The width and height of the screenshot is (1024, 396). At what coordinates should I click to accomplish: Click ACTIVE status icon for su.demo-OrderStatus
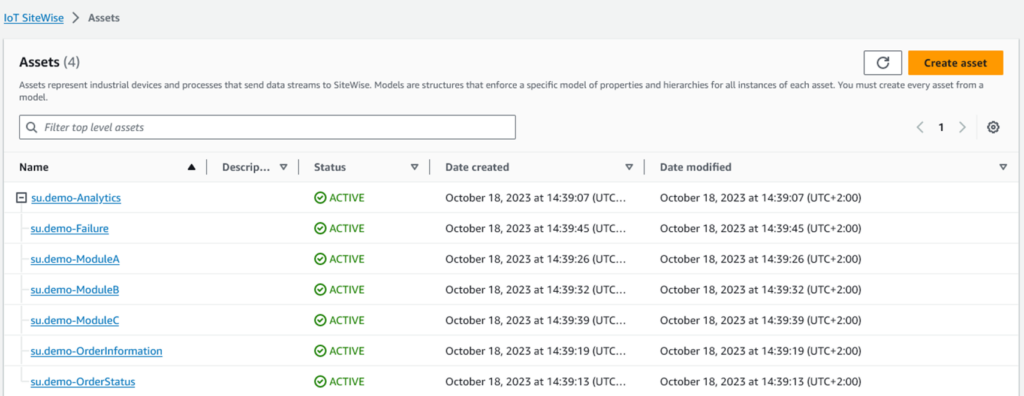(x=320, y=382)
